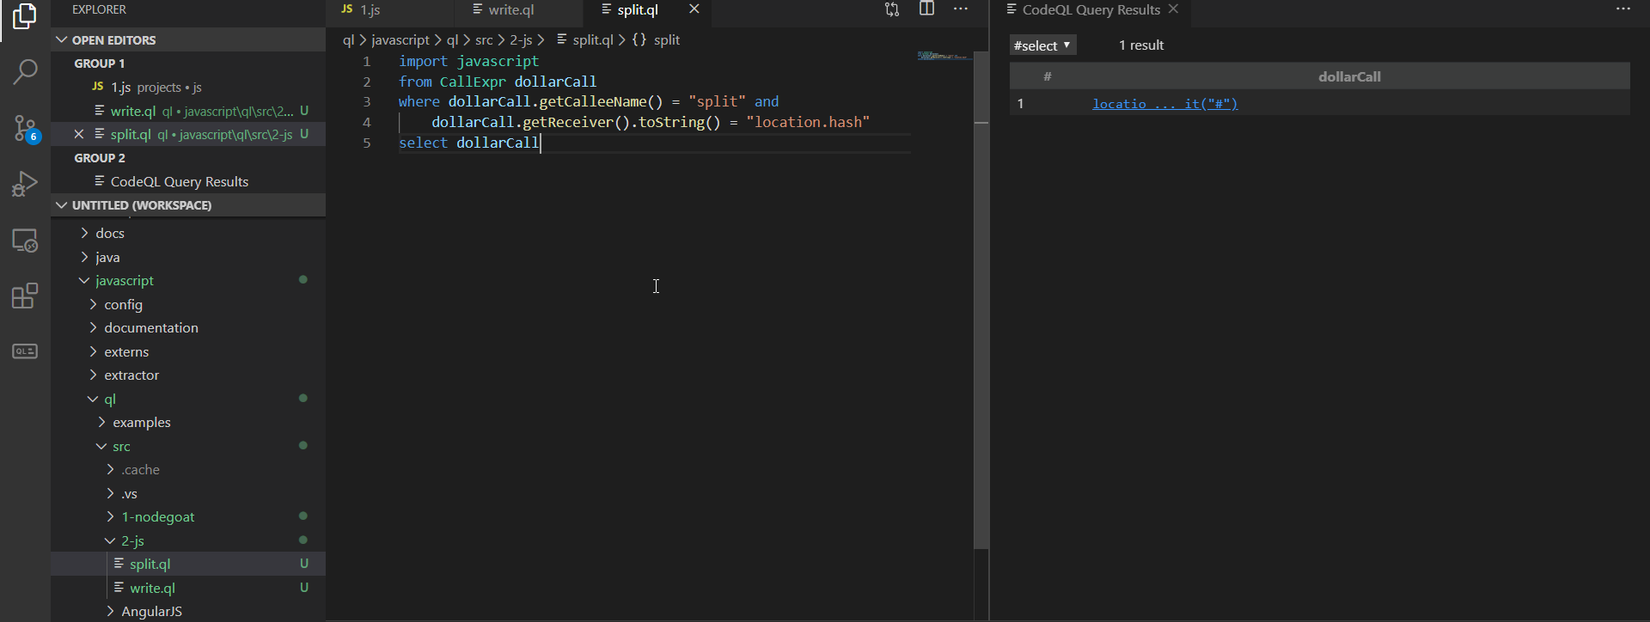Viewport: 1650px width, 622px height.
Task: Click the code minimap preview
Action: [943, 56]
